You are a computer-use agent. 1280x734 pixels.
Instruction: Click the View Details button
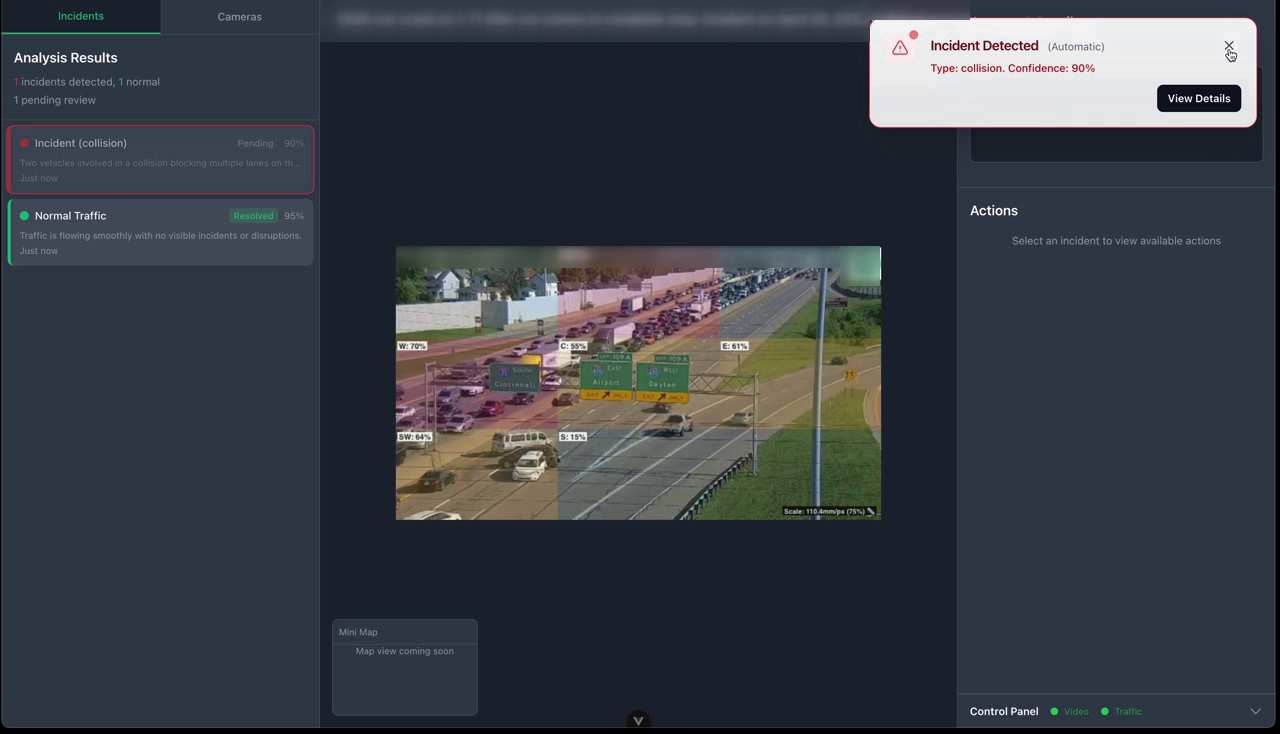pos(1199,98)
